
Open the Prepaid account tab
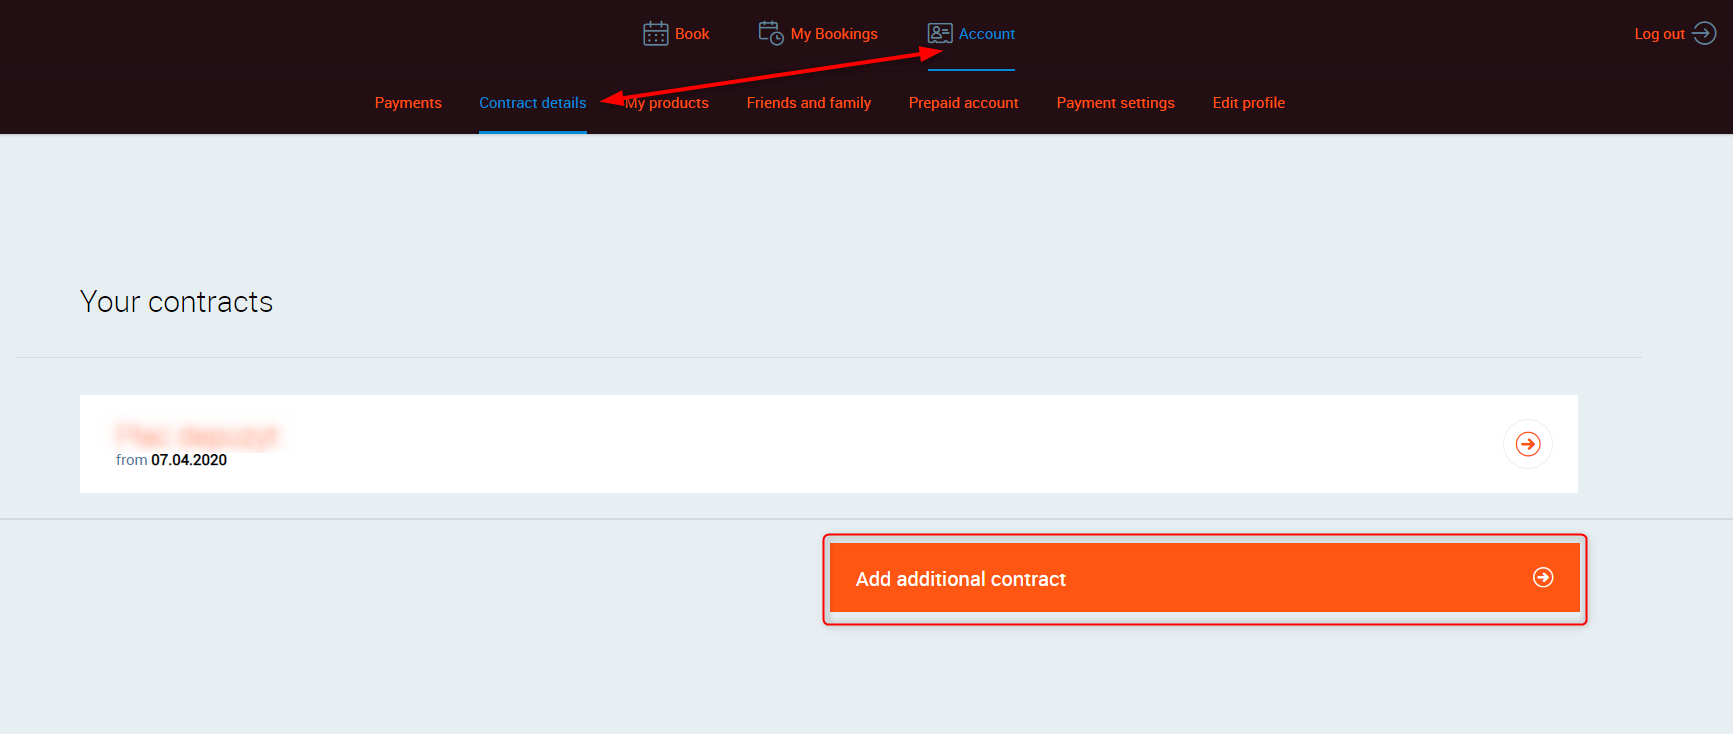coord(963,103)
